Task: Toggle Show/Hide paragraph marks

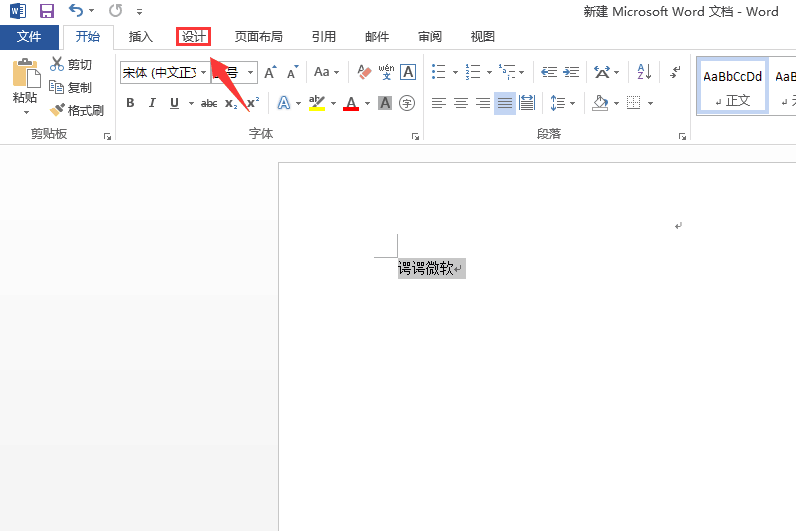Action: click(675, 72)
